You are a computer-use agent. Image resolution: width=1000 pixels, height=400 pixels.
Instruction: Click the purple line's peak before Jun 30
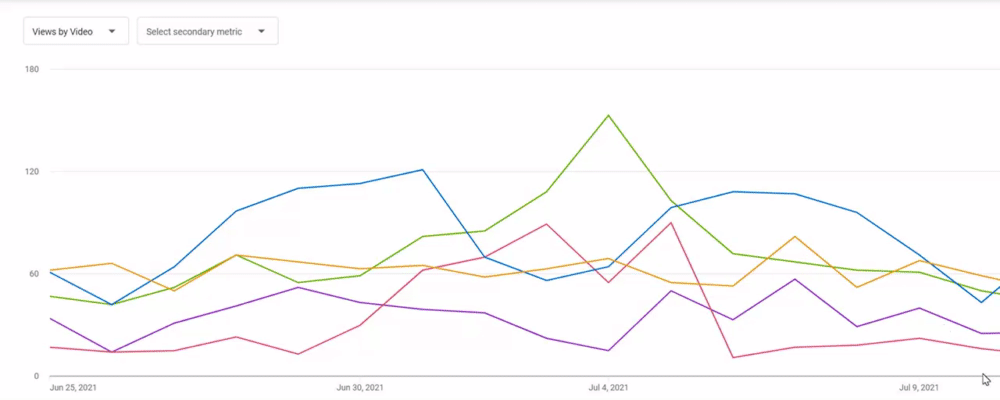tap(298, 287)
